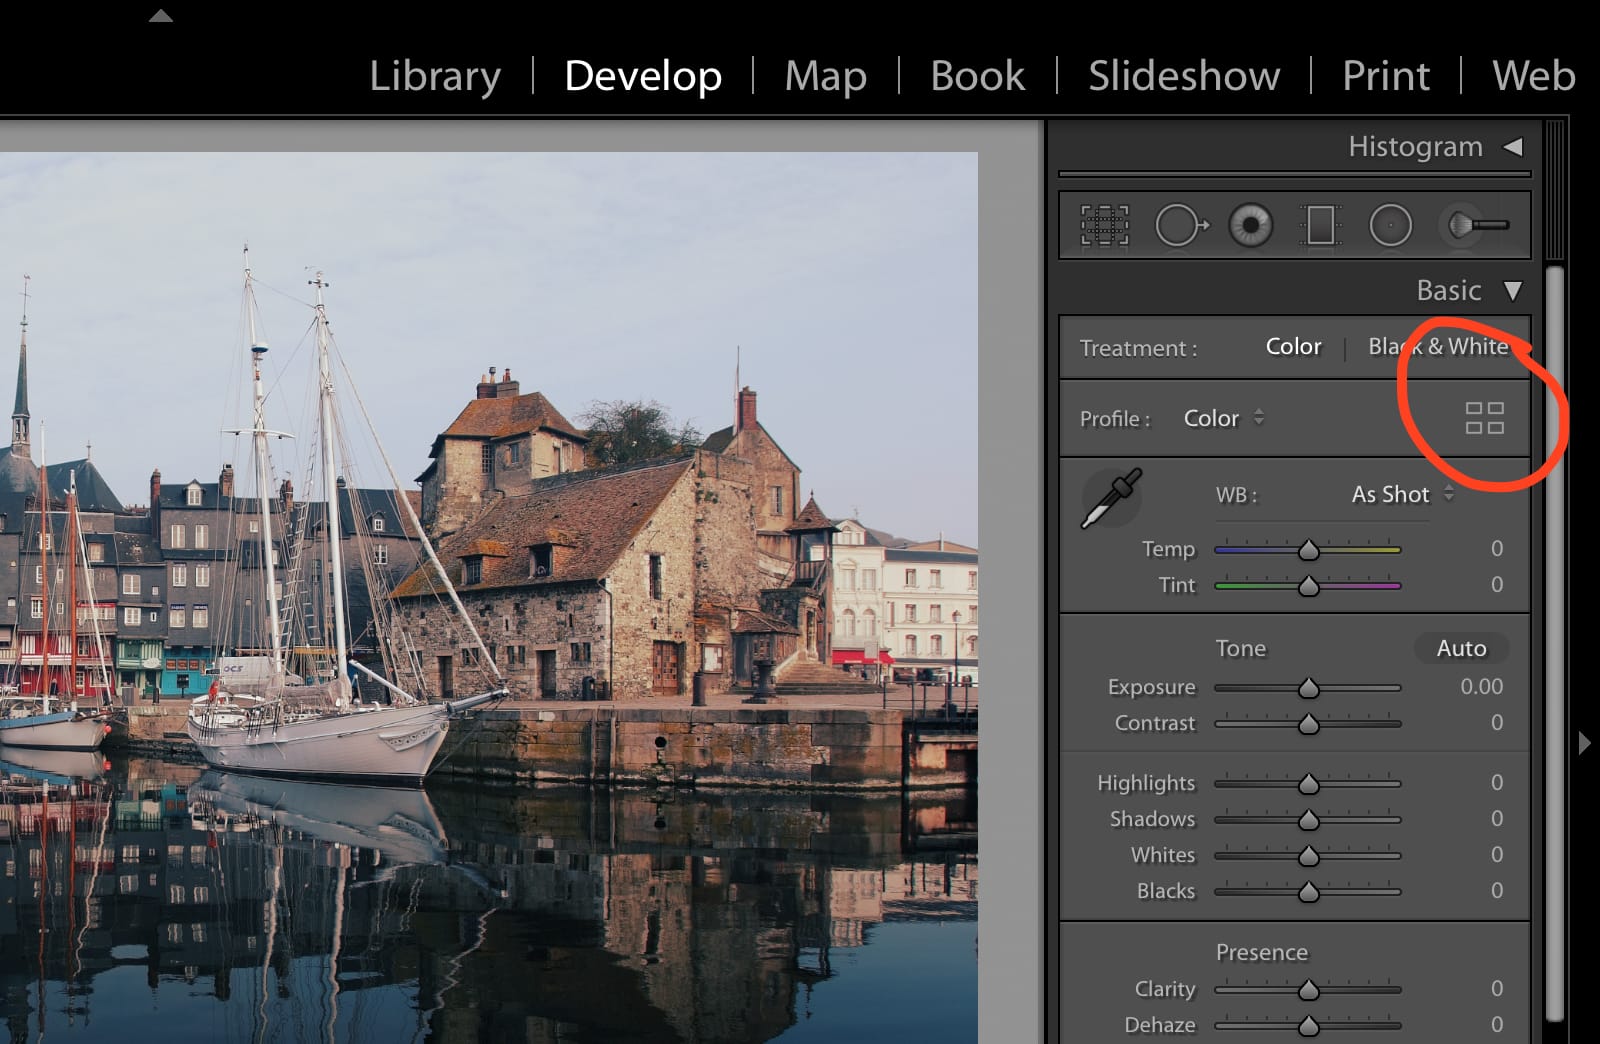Viewport: 1600px width, 1044px height.
Task: Click the Temp slider handle
Action: pyautogui.click(x=1308, y=550)
